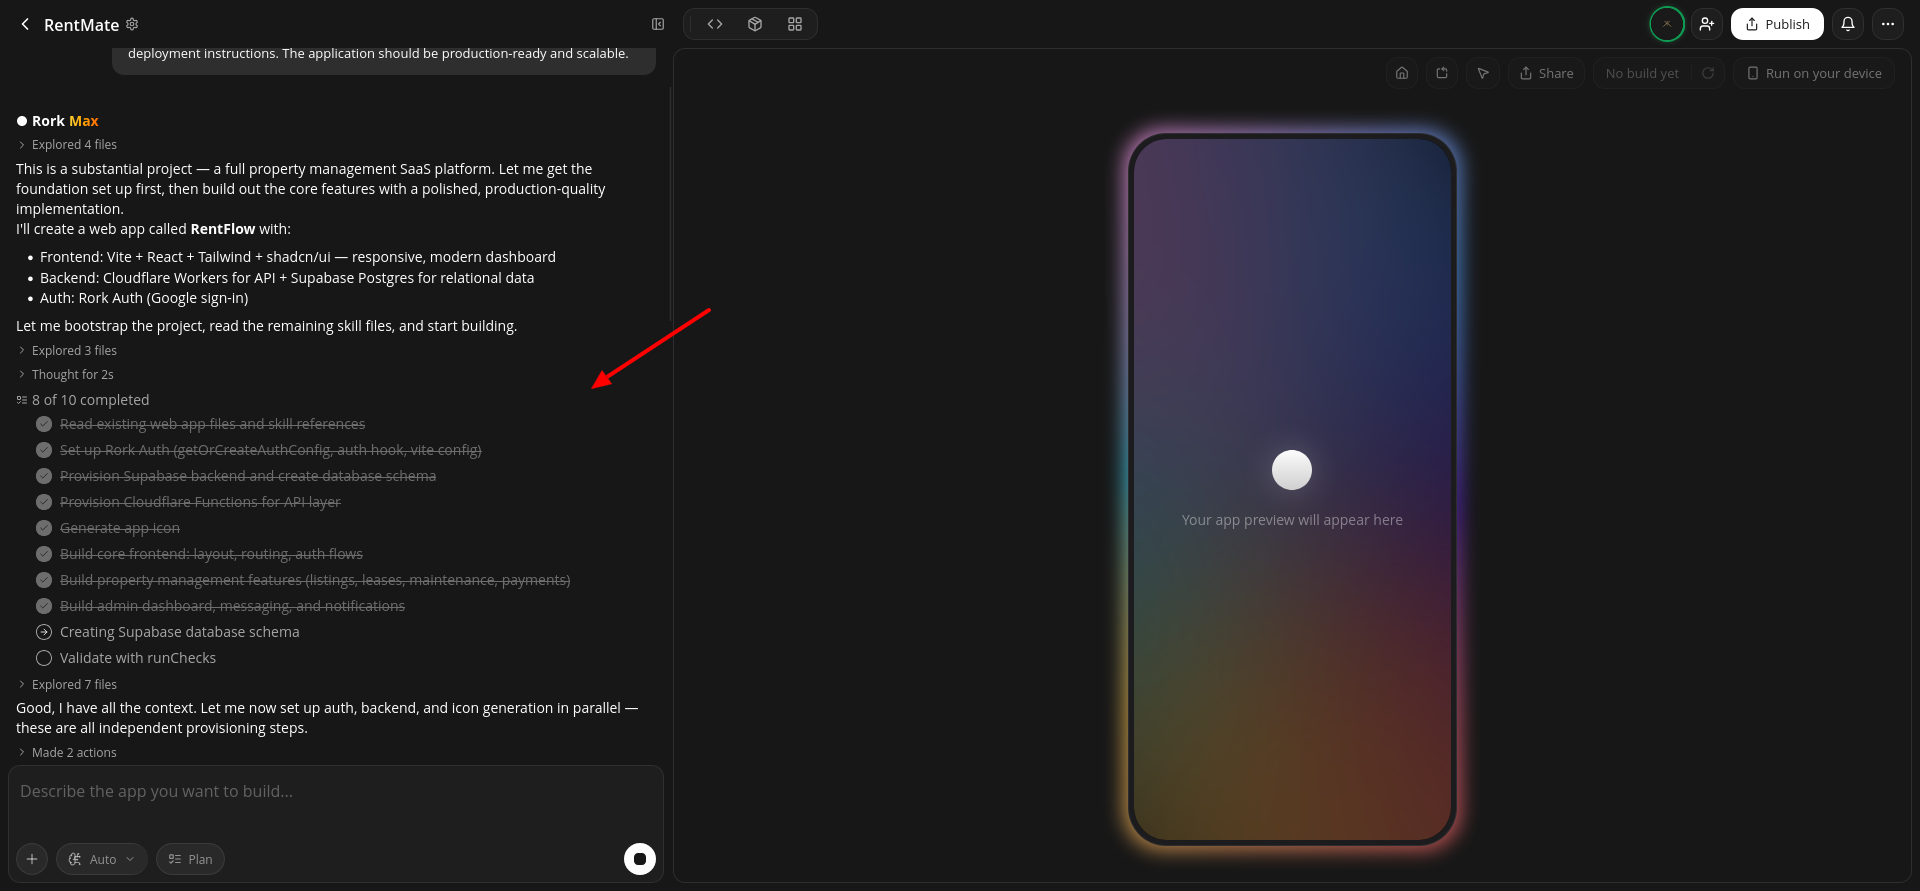
Task: Expand Explored 4 files
Action: (67, 145)
